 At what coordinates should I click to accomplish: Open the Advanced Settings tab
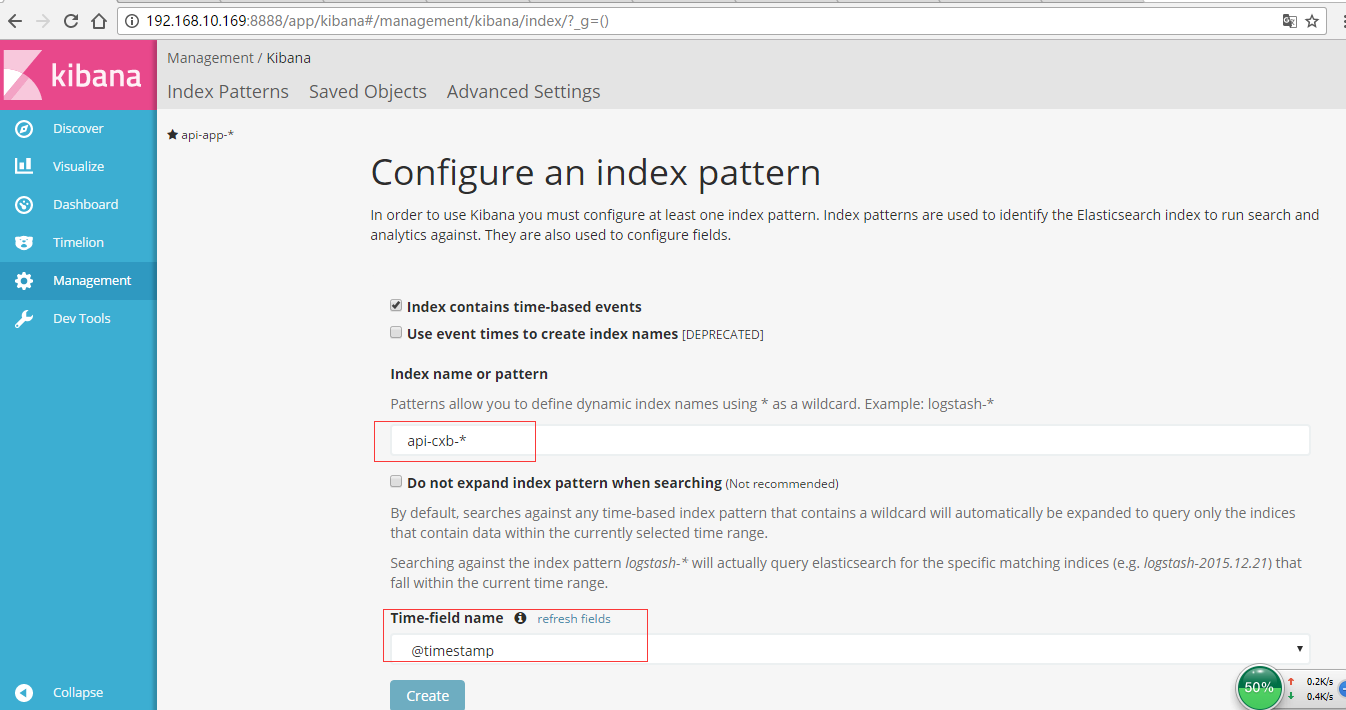pyautogui.click(x=524, y=92)
